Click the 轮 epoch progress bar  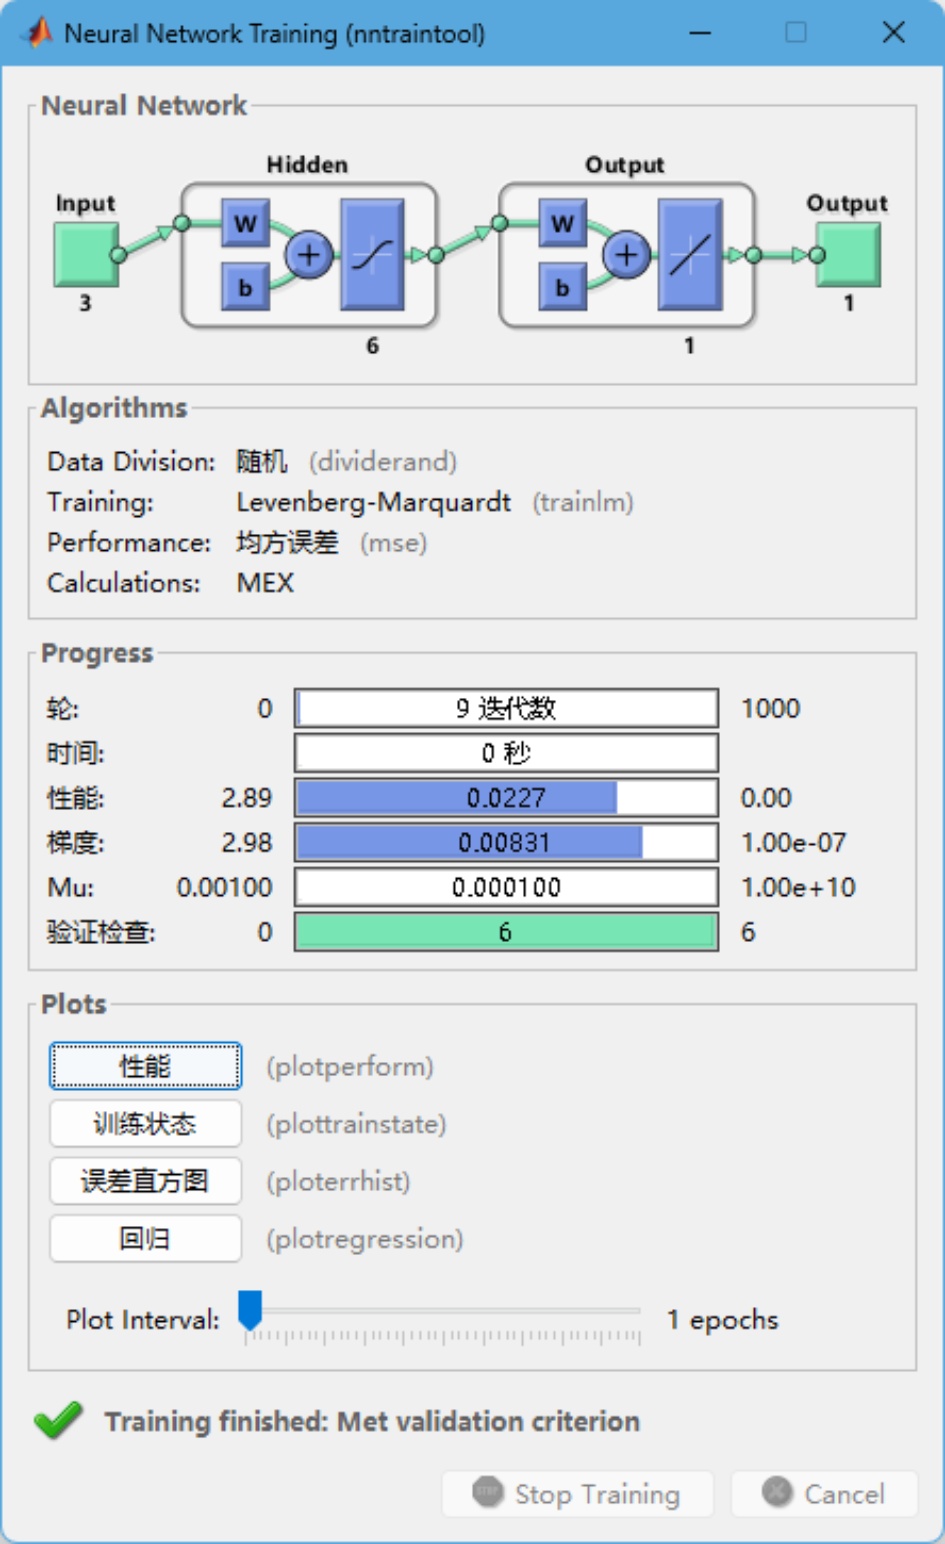pyautogui.click(x=506, y=708)
